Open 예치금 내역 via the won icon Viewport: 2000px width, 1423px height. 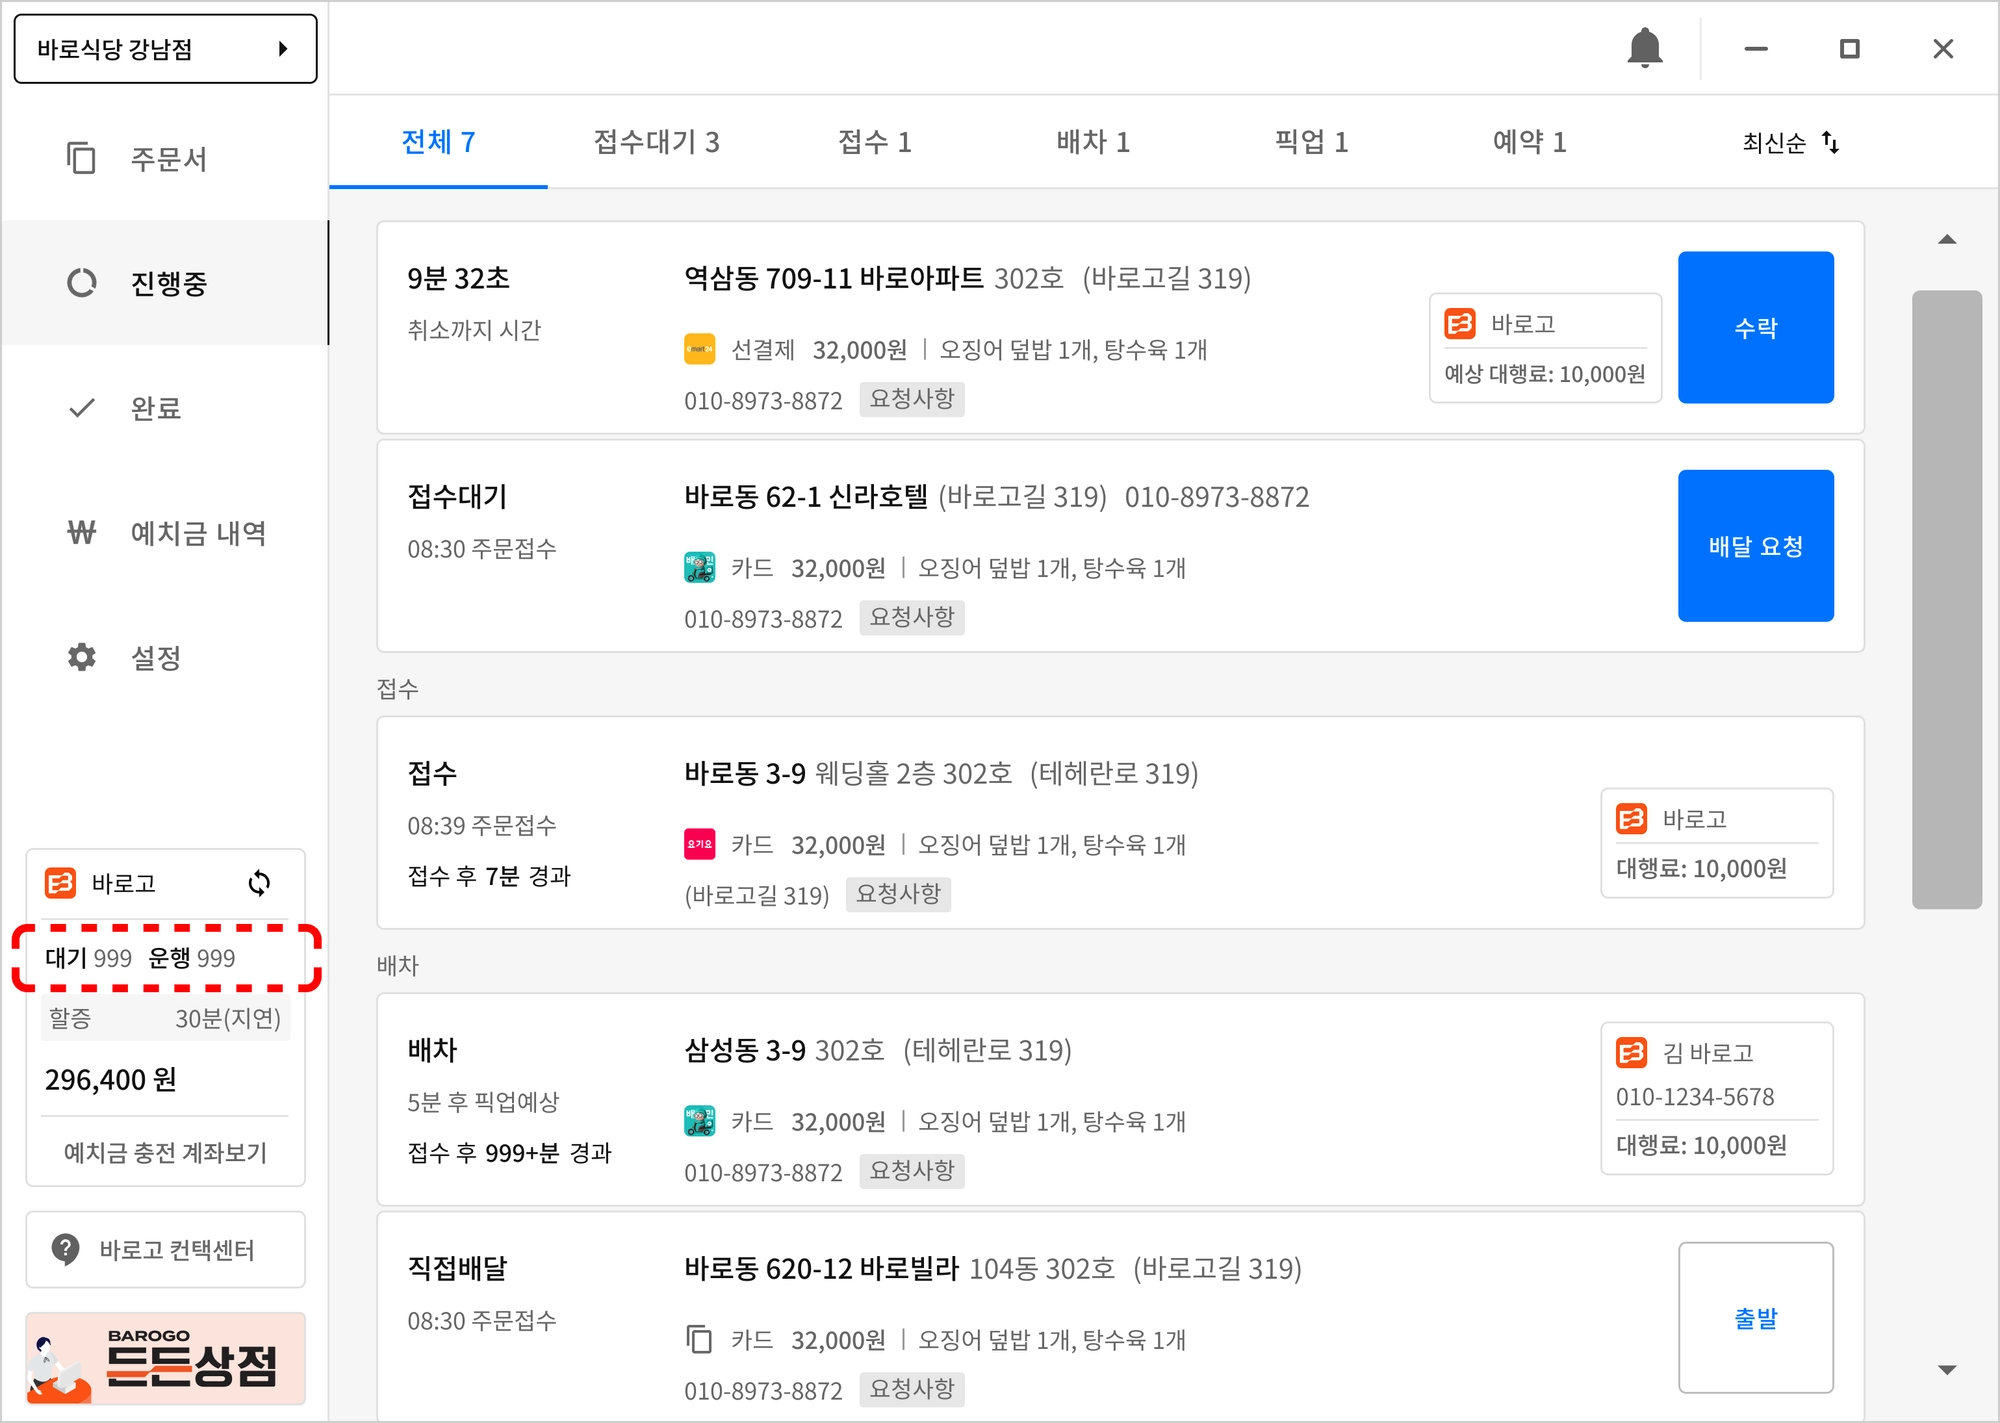coord(82,532)
